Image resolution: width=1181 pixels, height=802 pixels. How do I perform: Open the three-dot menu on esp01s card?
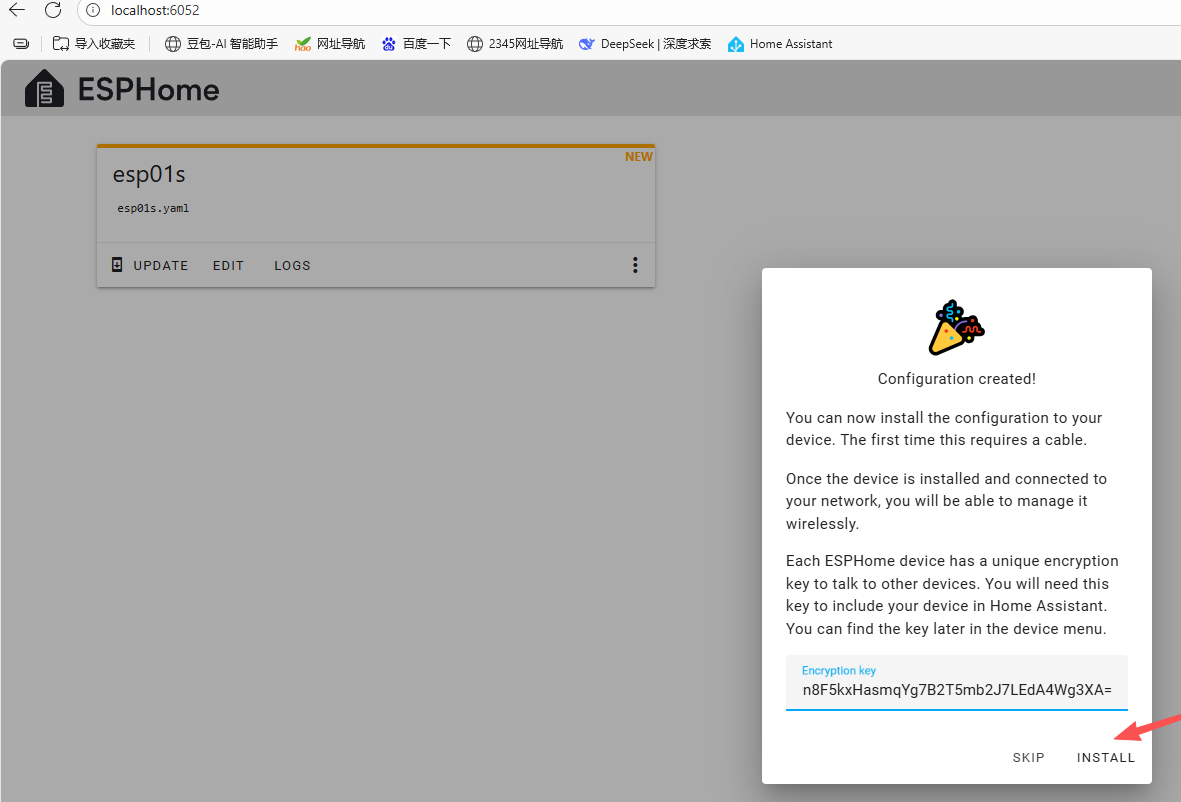pyautogui.click(x=635, y=265)
